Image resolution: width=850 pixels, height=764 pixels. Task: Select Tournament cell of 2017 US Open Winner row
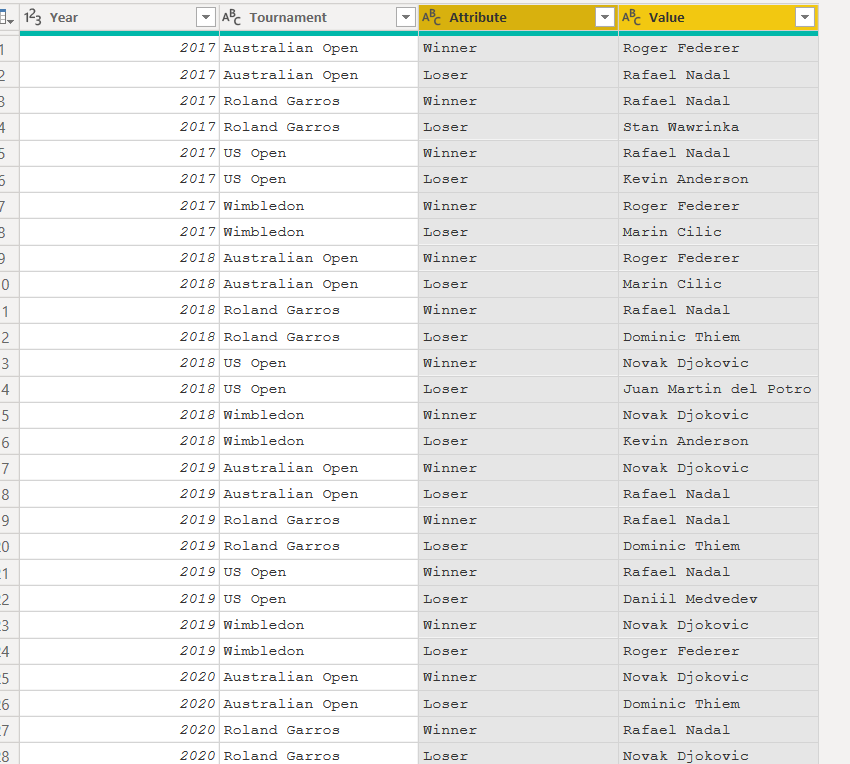click(319, 153)
